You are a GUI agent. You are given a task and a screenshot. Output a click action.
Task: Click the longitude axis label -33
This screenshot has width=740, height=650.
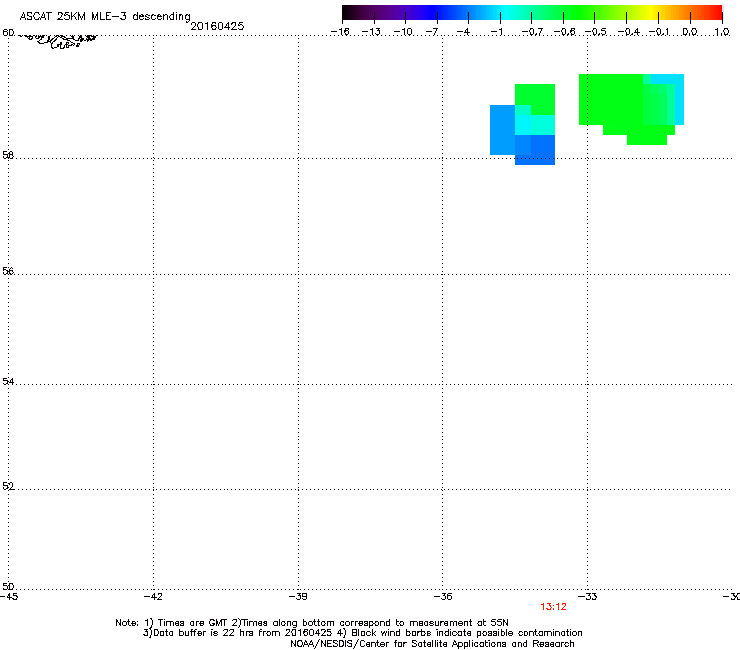tap(588, 597)
